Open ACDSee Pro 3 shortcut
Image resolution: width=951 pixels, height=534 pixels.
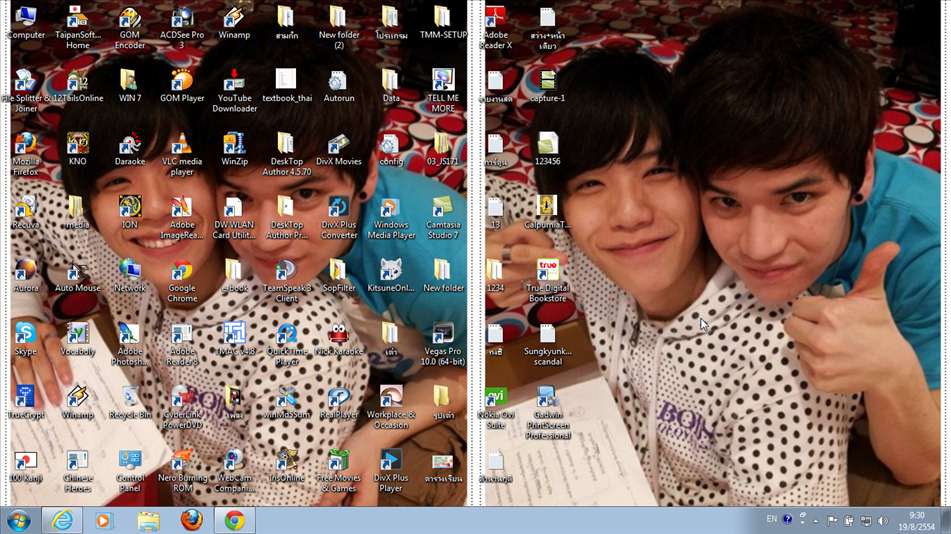coord(182,27)
